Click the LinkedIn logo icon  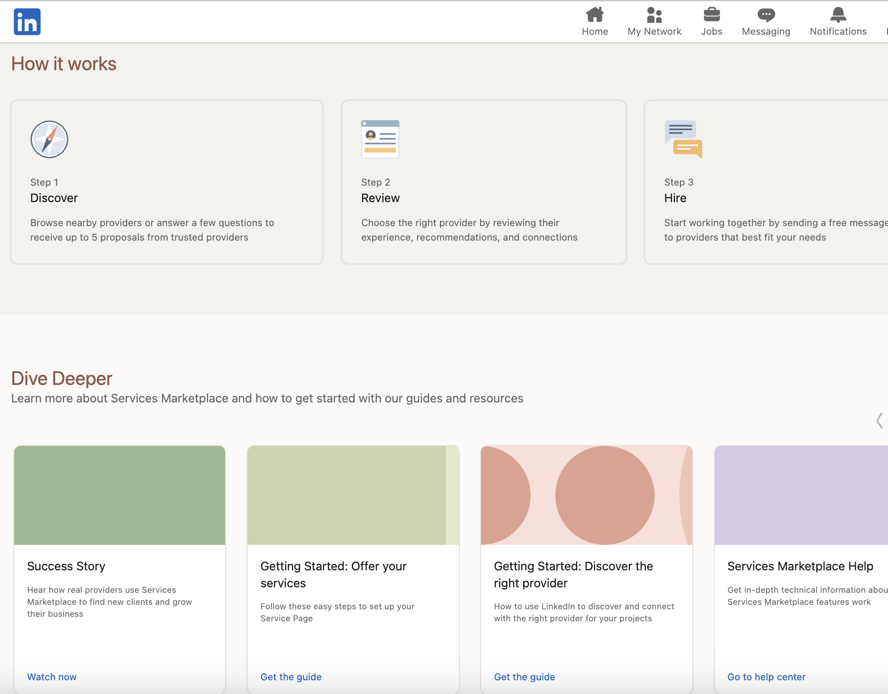point(26,21)
